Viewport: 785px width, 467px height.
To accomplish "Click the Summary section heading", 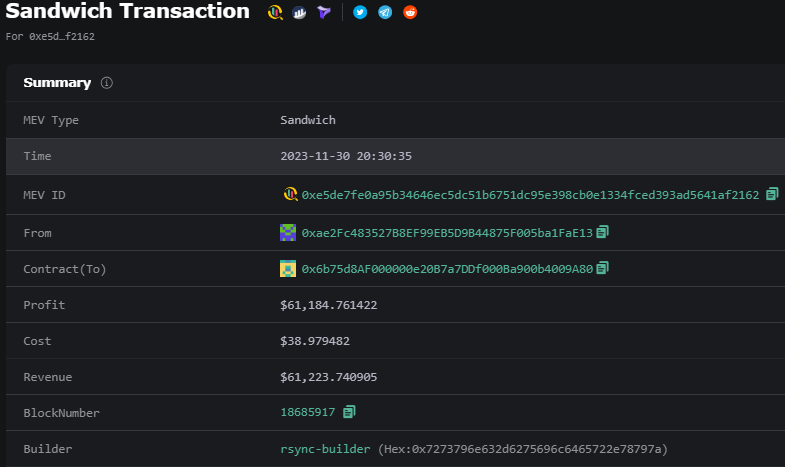I will [x=57, y=83].
